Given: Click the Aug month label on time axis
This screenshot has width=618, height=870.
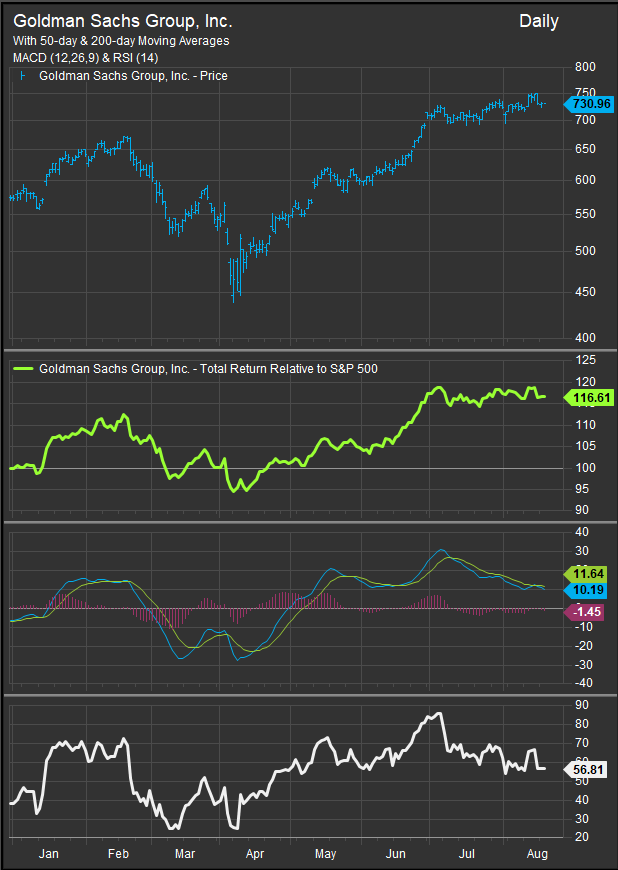Looking at the screenshot, I should pos(534,856).
